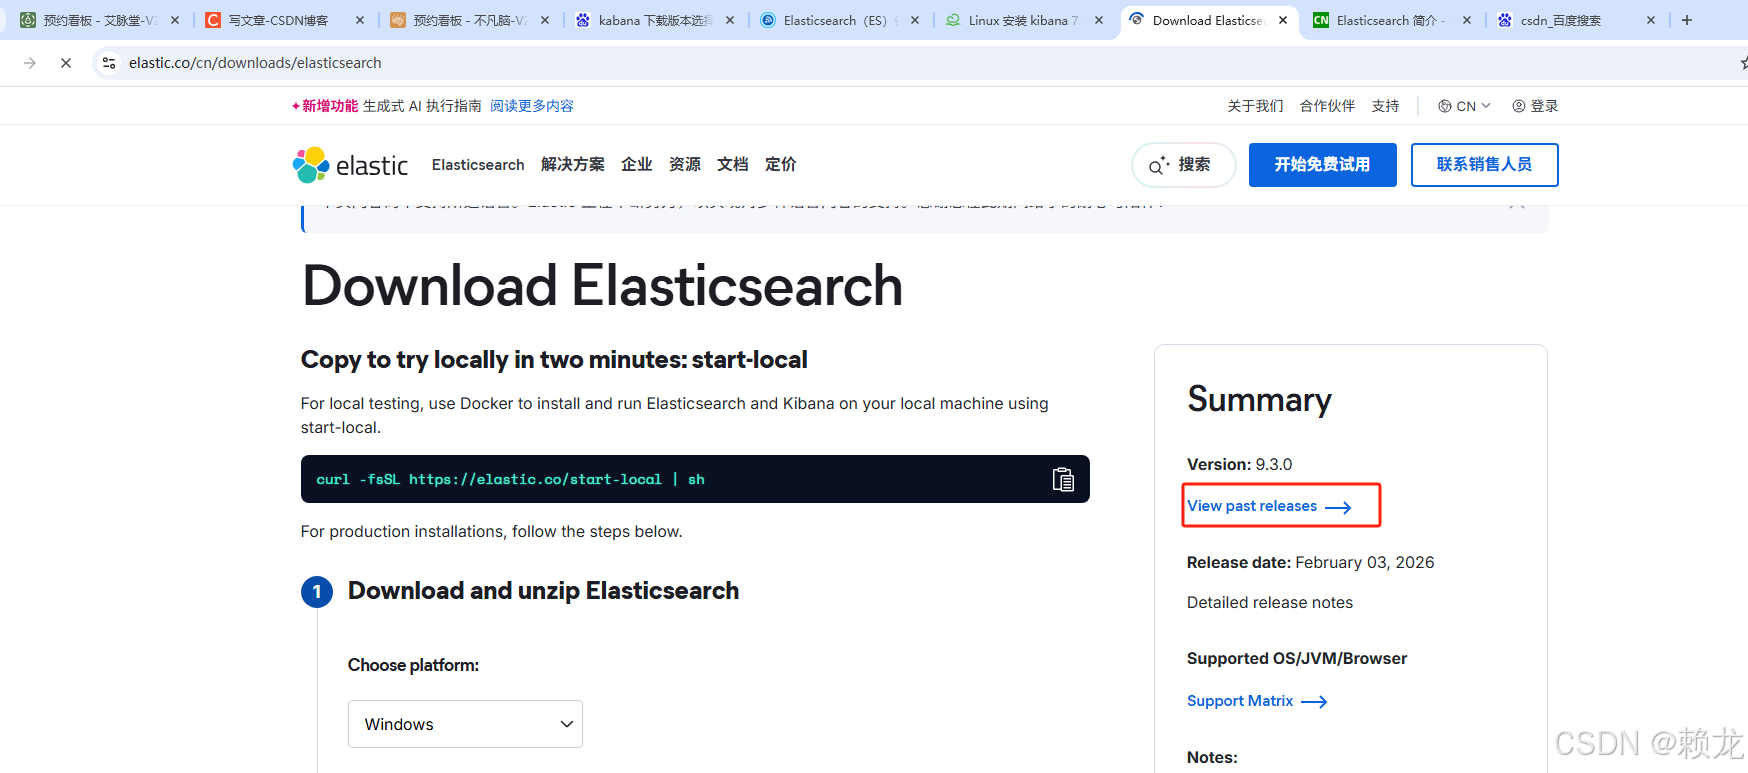Click 支持 link in top bar

coord(1386,106)
